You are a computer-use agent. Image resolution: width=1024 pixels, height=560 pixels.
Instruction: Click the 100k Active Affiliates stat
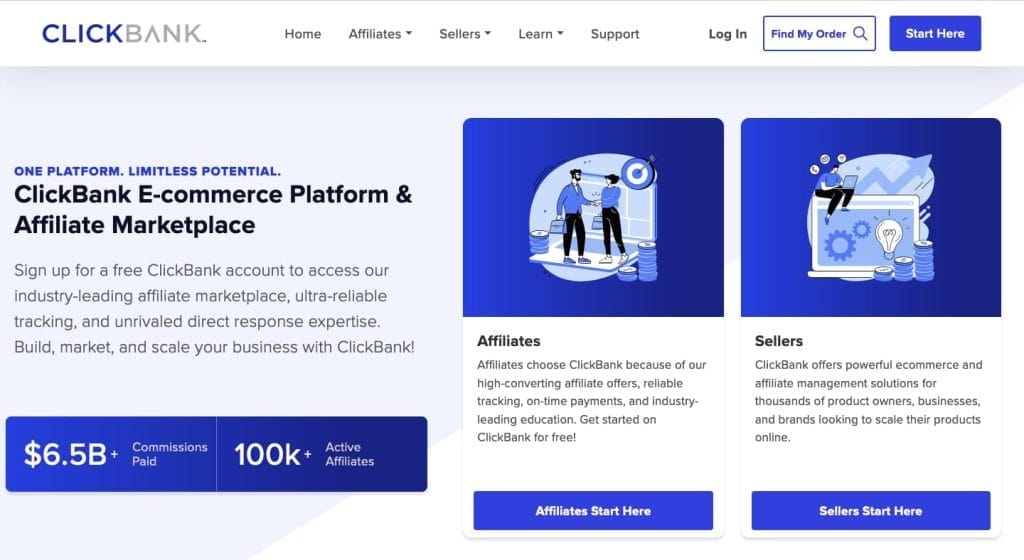tap(304, 454)
